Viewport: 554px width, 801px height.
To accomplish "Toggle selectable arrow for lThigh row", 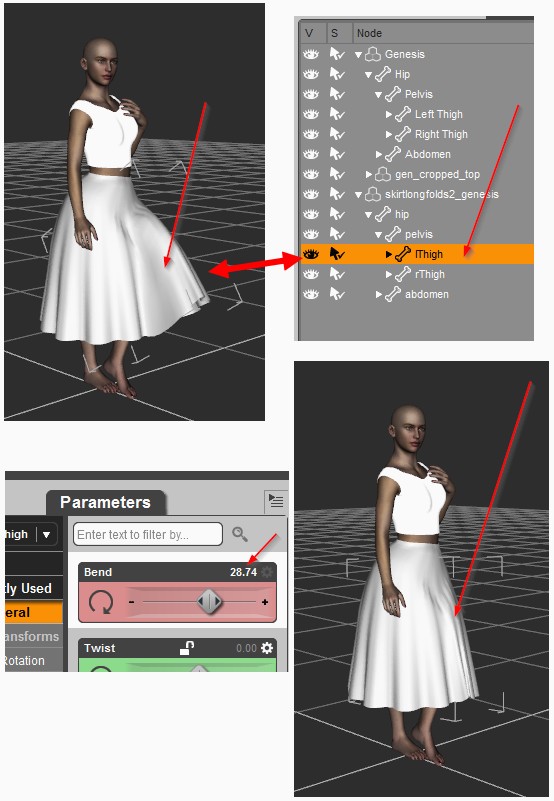I will tap(337, 254).
